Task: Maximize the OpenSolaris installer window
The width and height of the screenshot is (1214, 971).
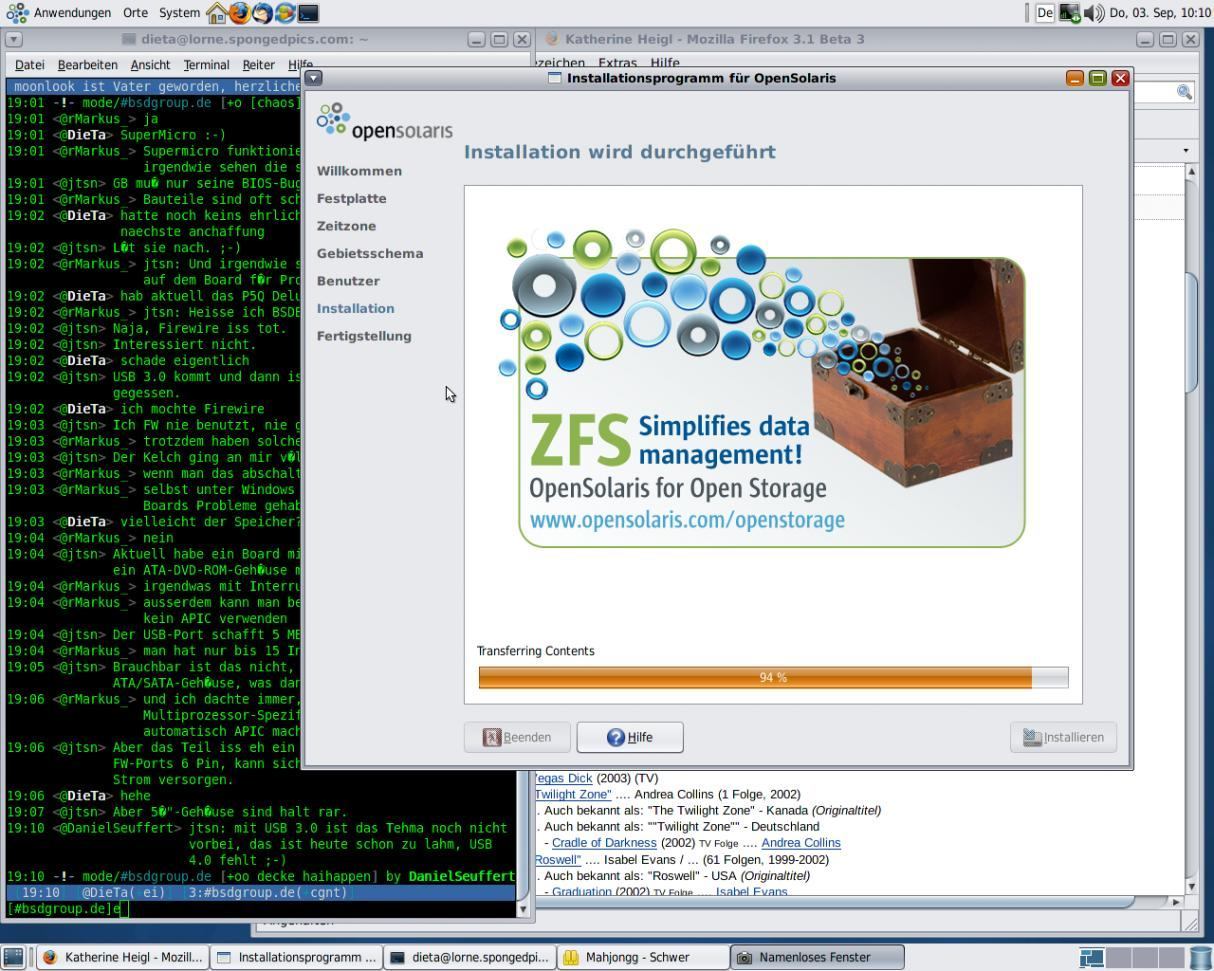Action: [x=1098, y=78]
